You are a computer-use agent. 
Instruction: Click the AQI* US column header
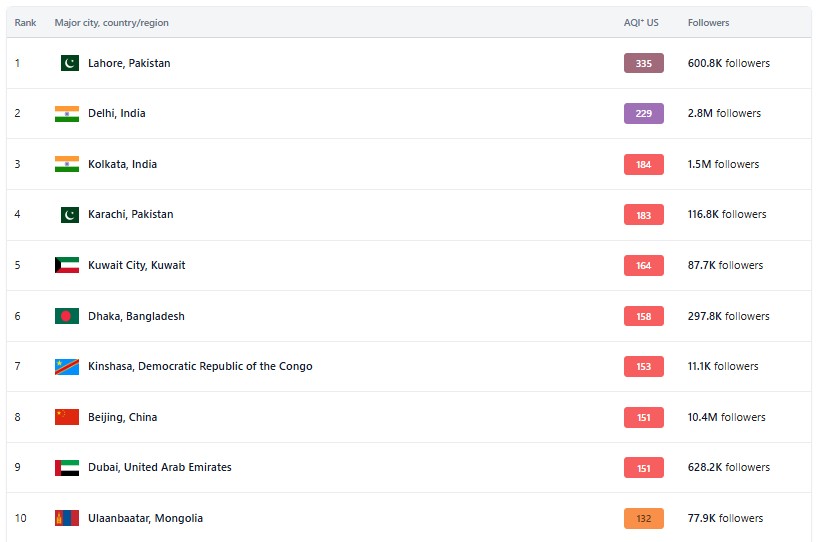click(x=641, y=22)
